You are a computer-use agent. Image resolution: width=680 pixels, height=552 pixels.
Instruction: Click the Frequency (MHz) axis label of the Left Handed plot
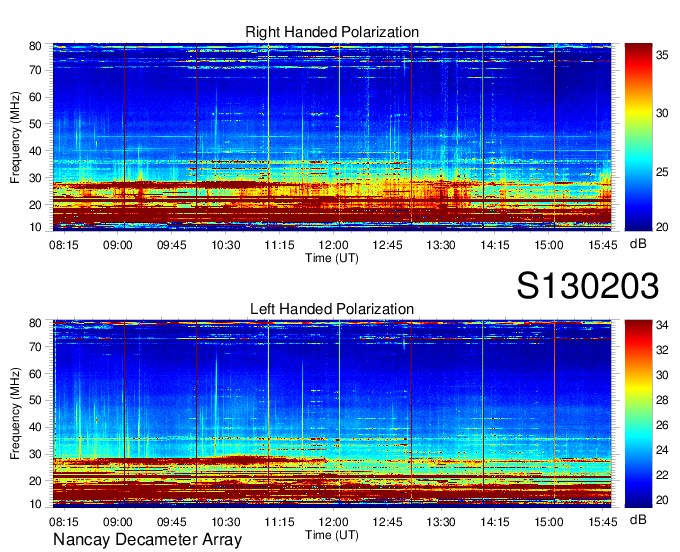15,414
